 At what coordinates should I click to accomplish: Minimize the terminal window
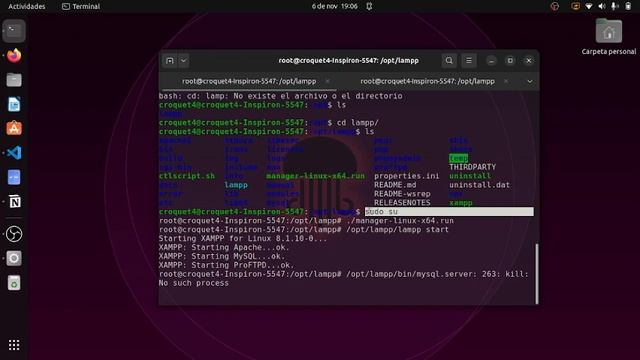491,61
